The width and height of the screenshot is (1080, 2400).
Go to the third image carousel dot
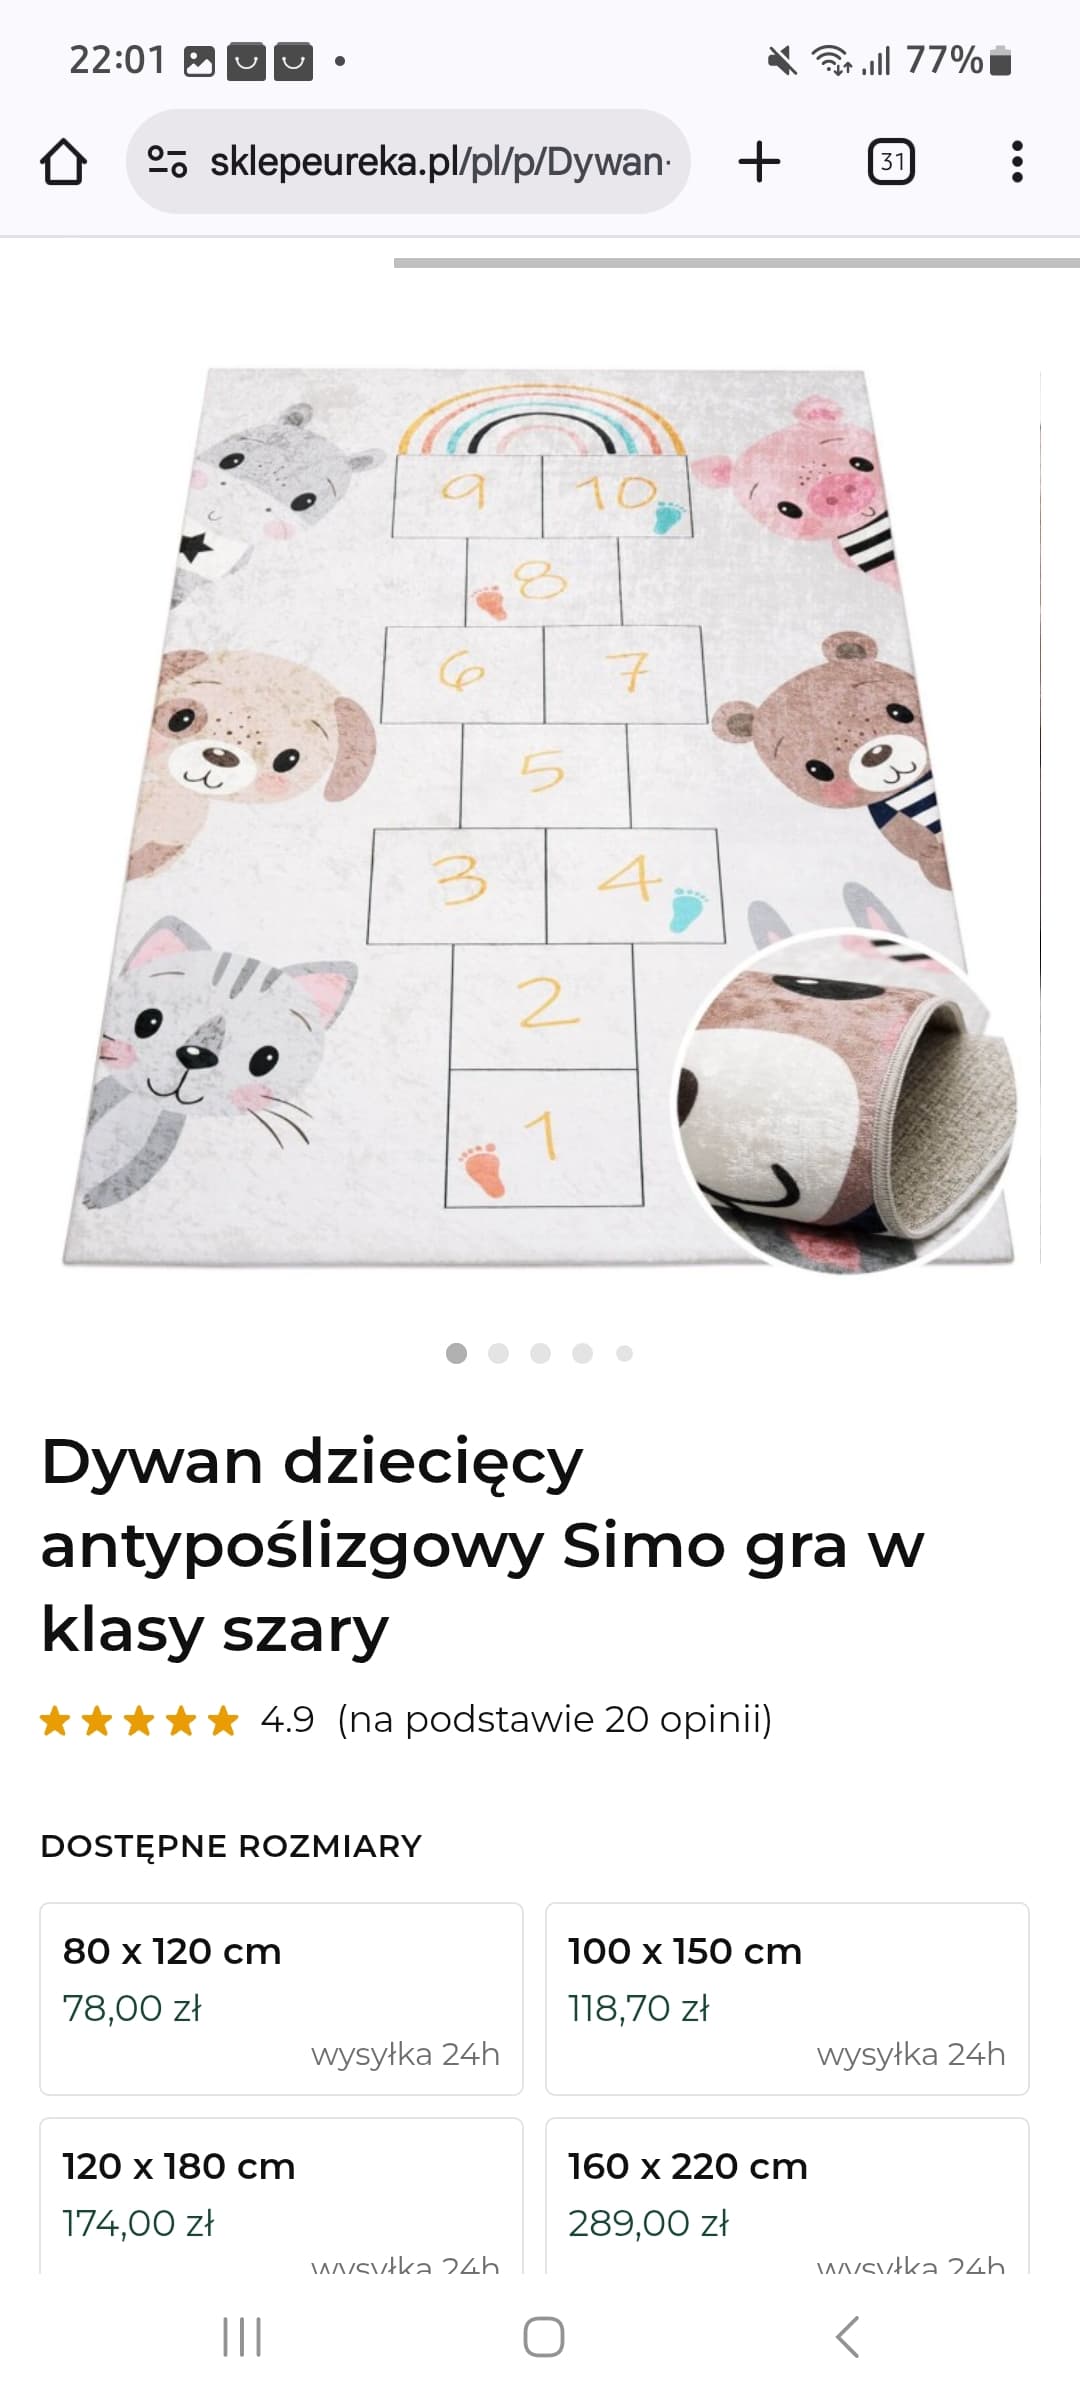click(x=540, y=1353)
